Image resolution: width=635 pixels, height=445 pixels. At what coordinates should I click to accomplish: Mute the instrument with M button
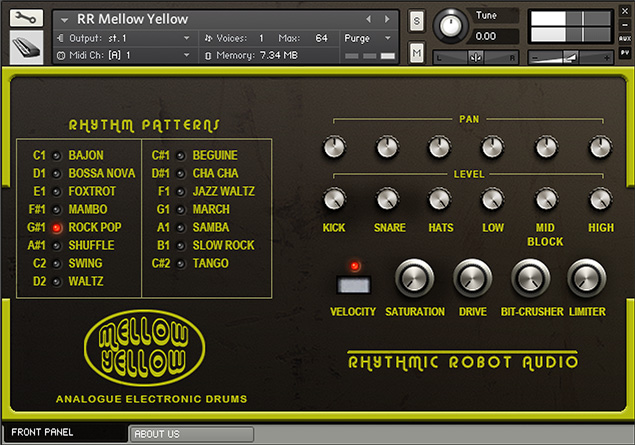pos(417,53)
